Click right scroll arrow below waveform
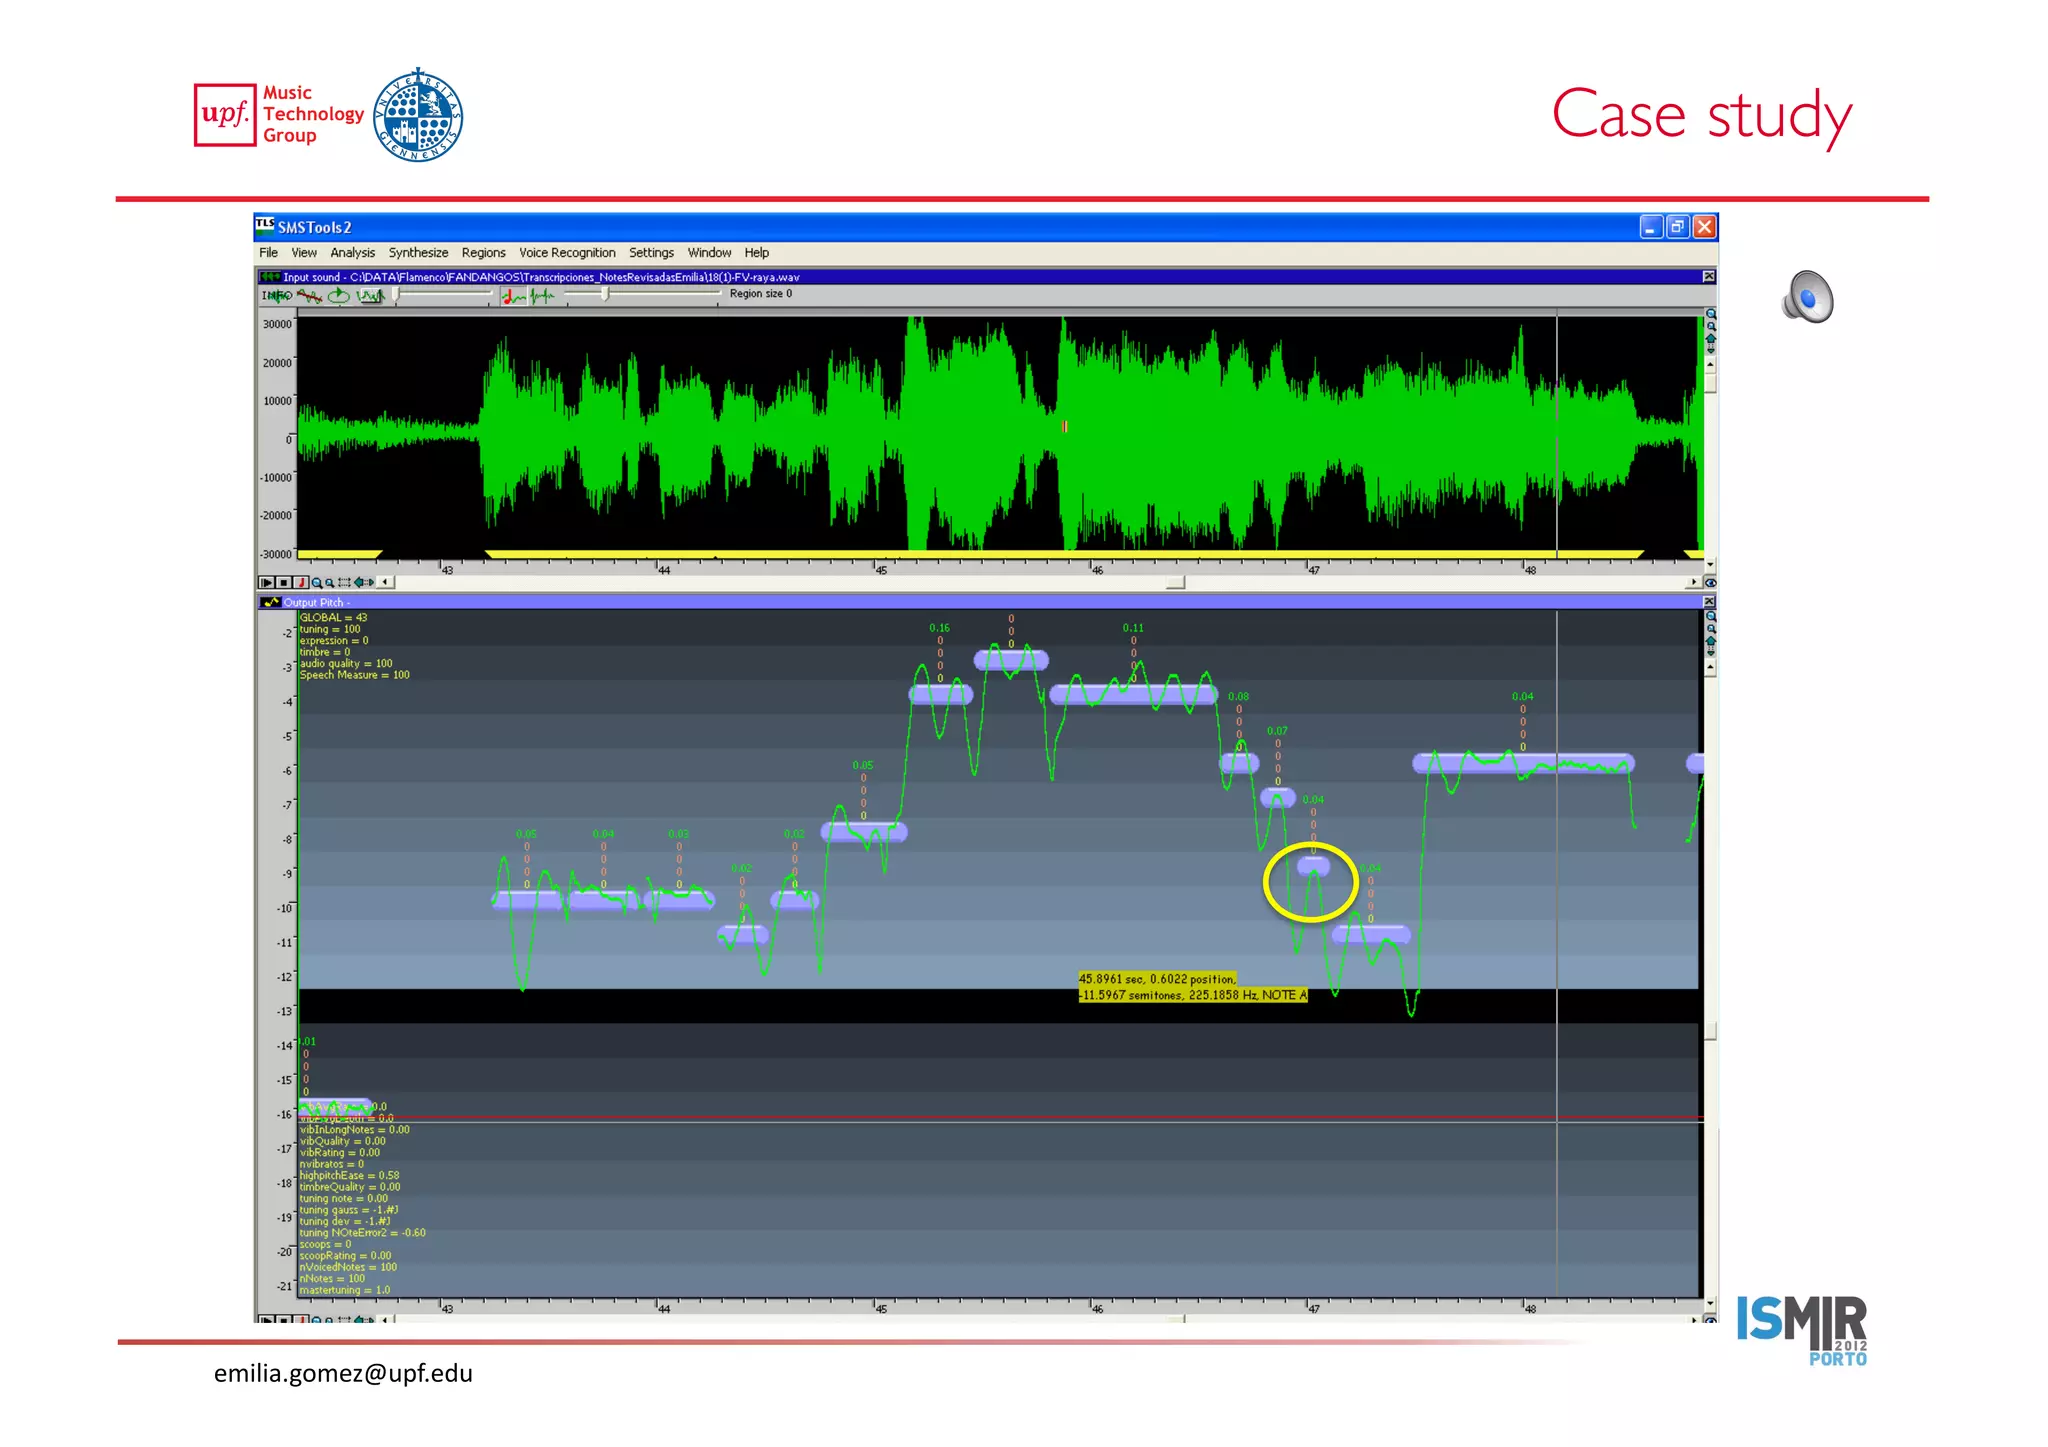 (1693, 582)
